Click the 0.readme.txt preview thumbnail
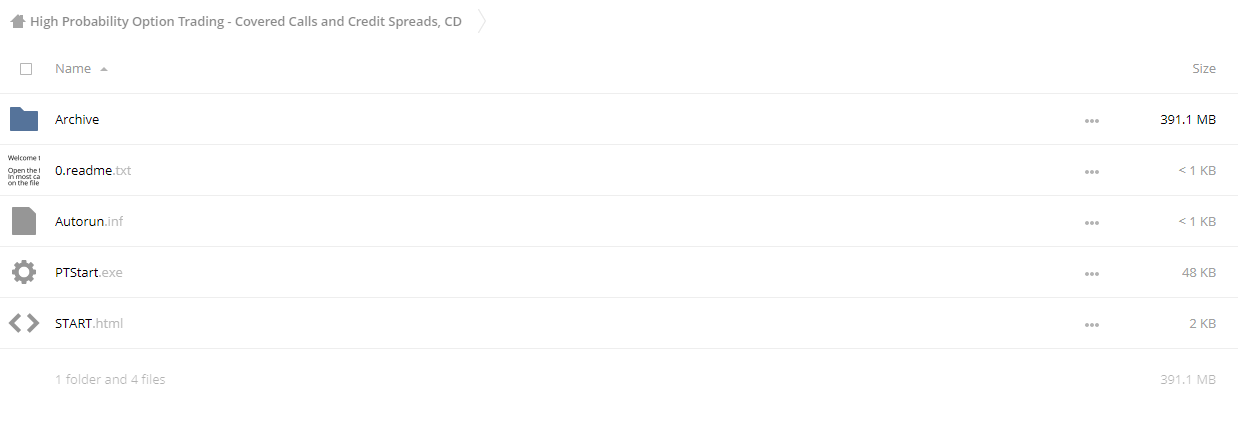The width and height of the screenshot is (1238, 441). coord(24,170)
